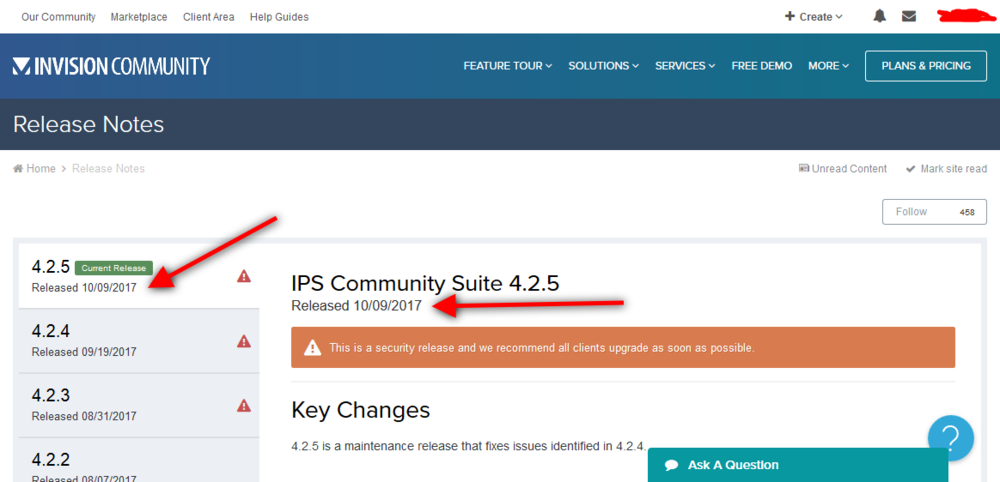Click the Release Notes breadcrumb
1000x482 pixels.
click(x=108, y=168)
